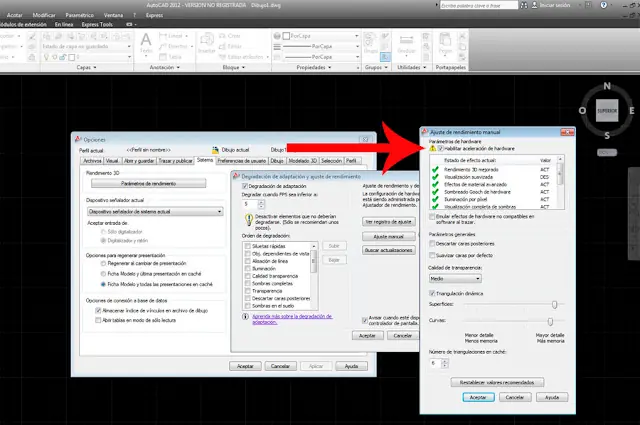Select Regenerar al cambiar de presentación radio button
Image resolution: width=640 pixels, height=425 pixels.
click(103, 263)
